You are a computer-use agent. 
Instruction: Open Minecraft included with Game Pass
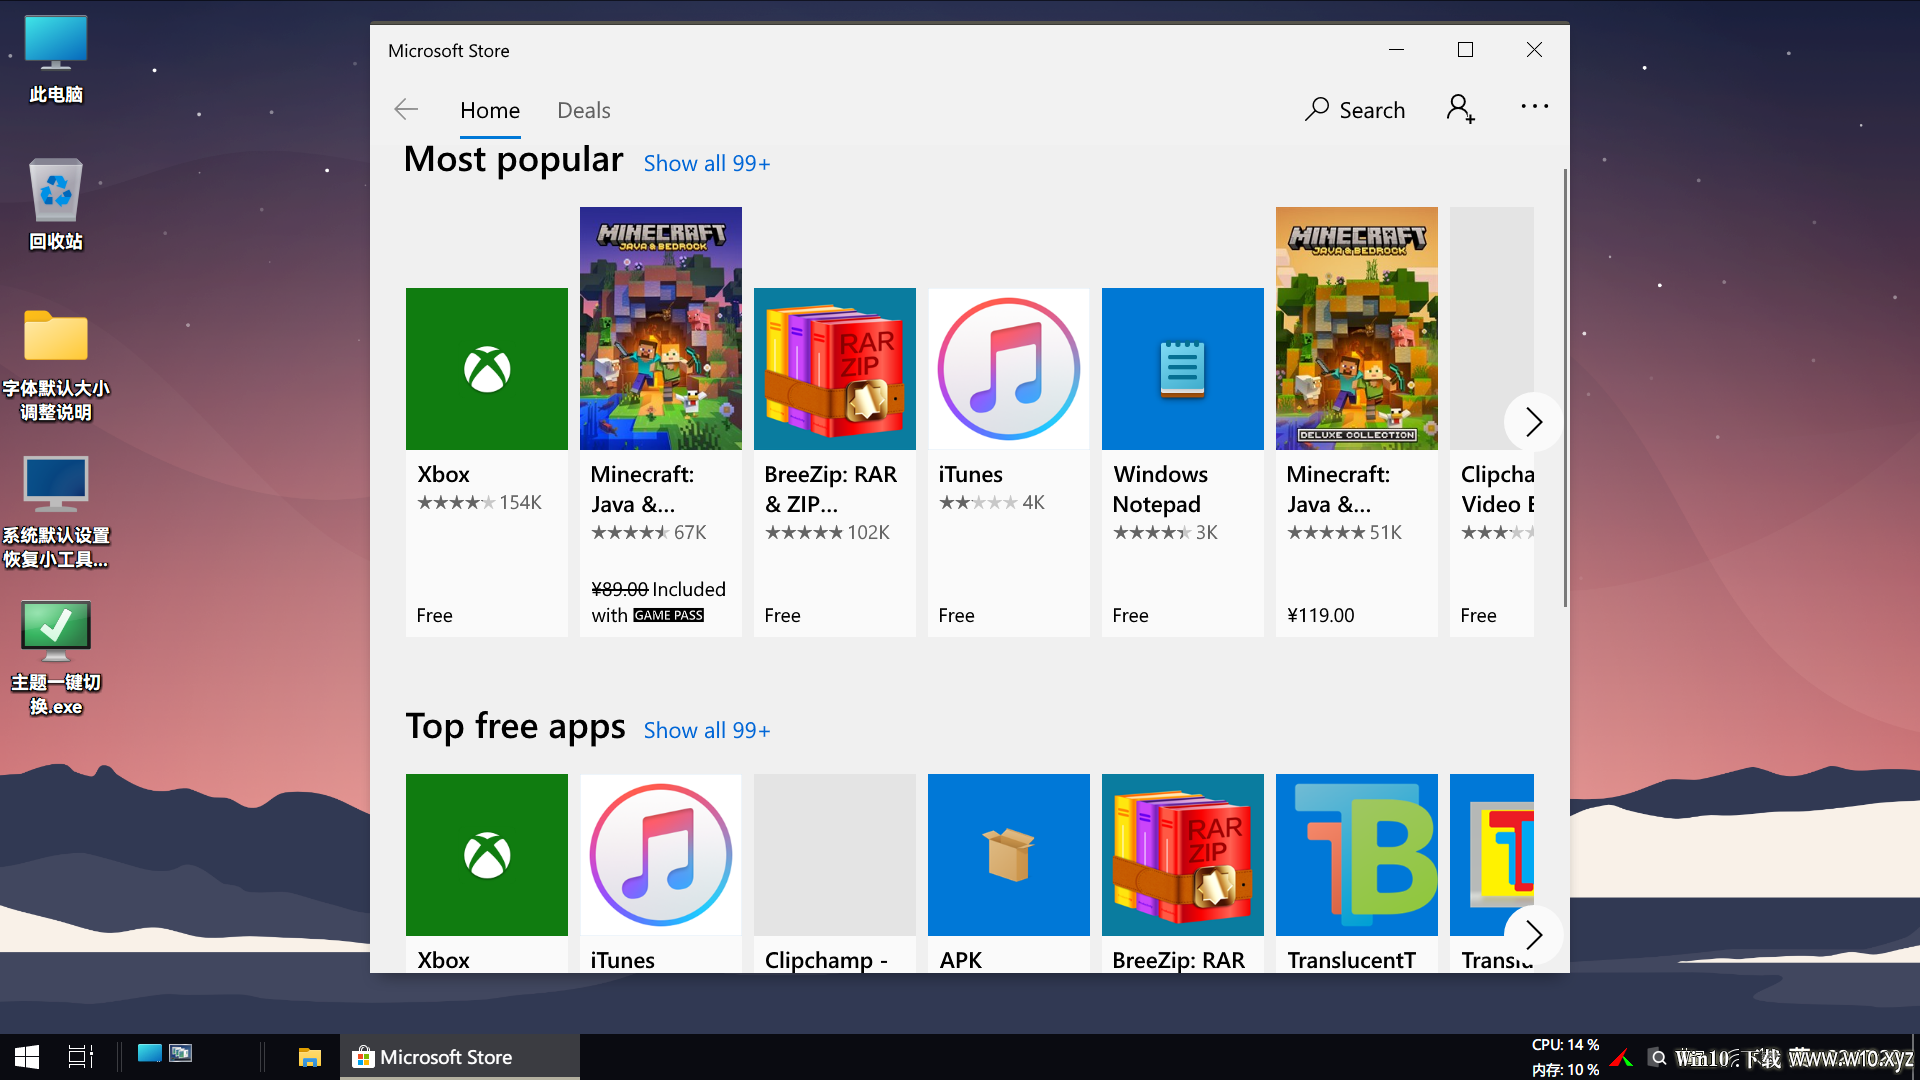[x=661, y=421]
